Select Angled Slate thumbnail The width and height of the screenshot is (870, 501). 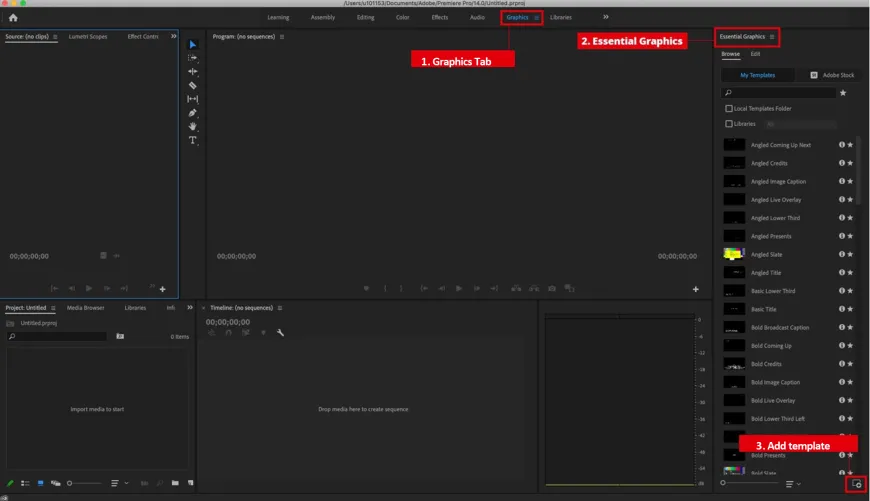coord(734,254)
